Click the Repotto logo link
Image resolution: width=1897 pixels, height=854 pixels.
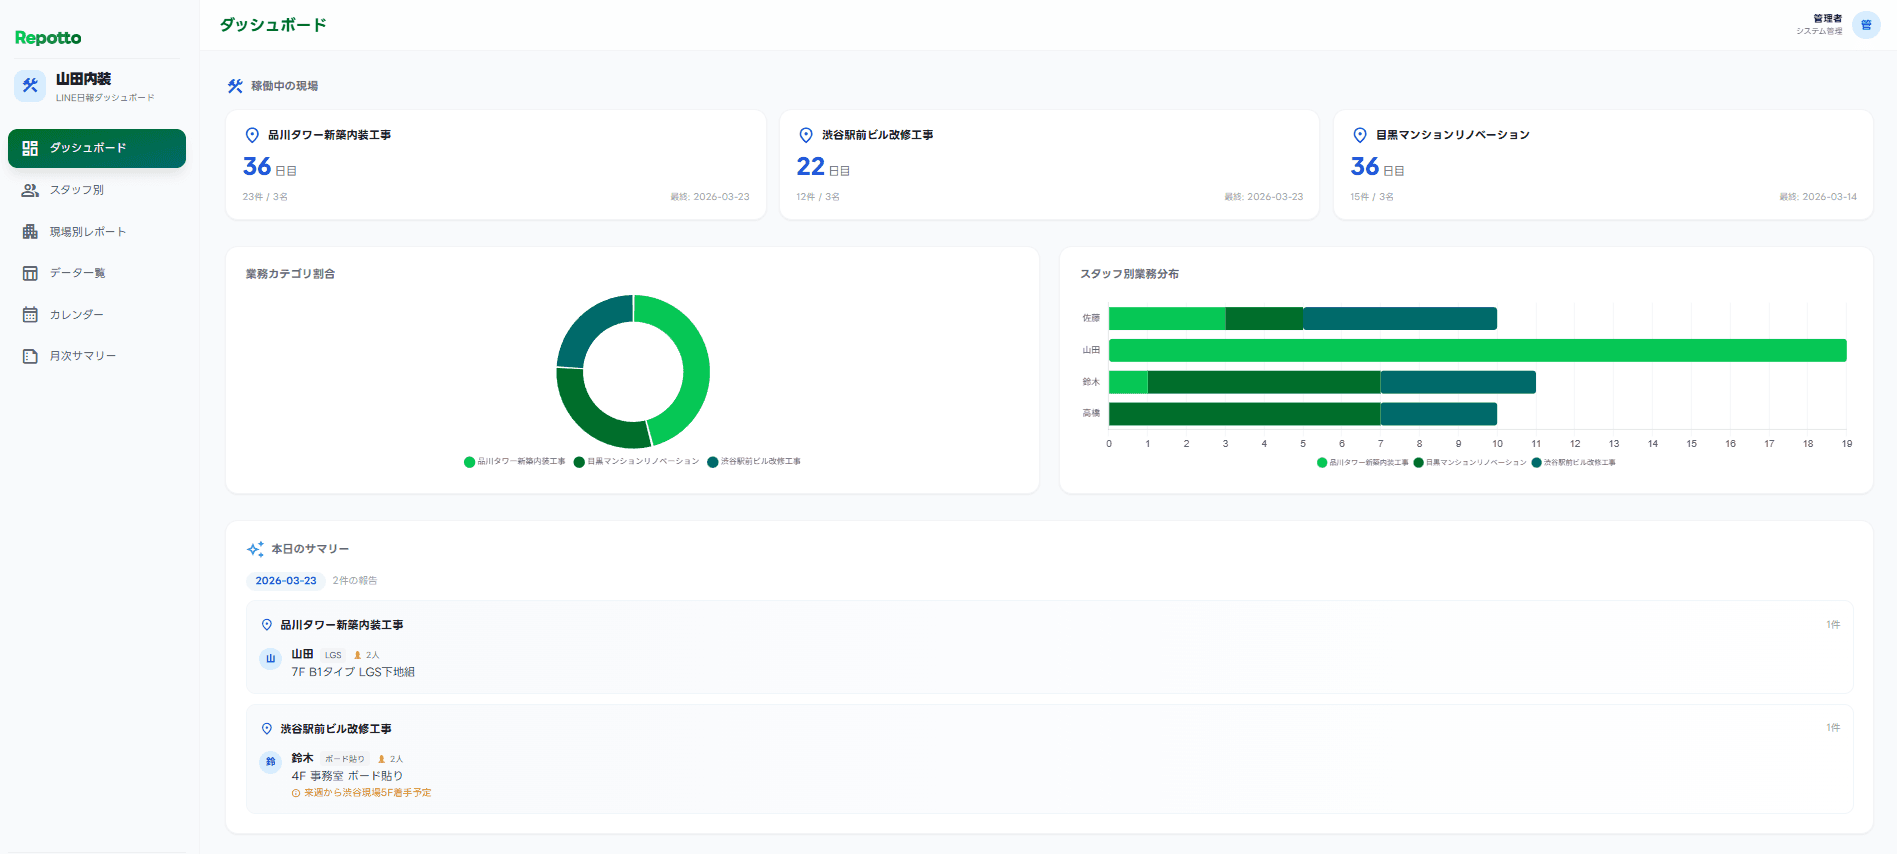(48, 38)
